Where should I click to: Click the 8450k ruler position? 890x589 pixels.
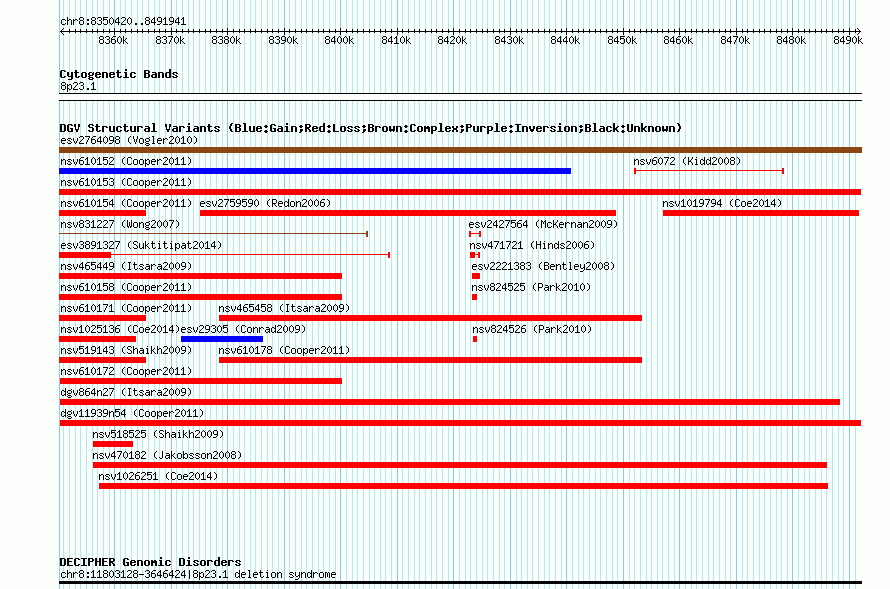pyautogui.click(x=622, y=40)
